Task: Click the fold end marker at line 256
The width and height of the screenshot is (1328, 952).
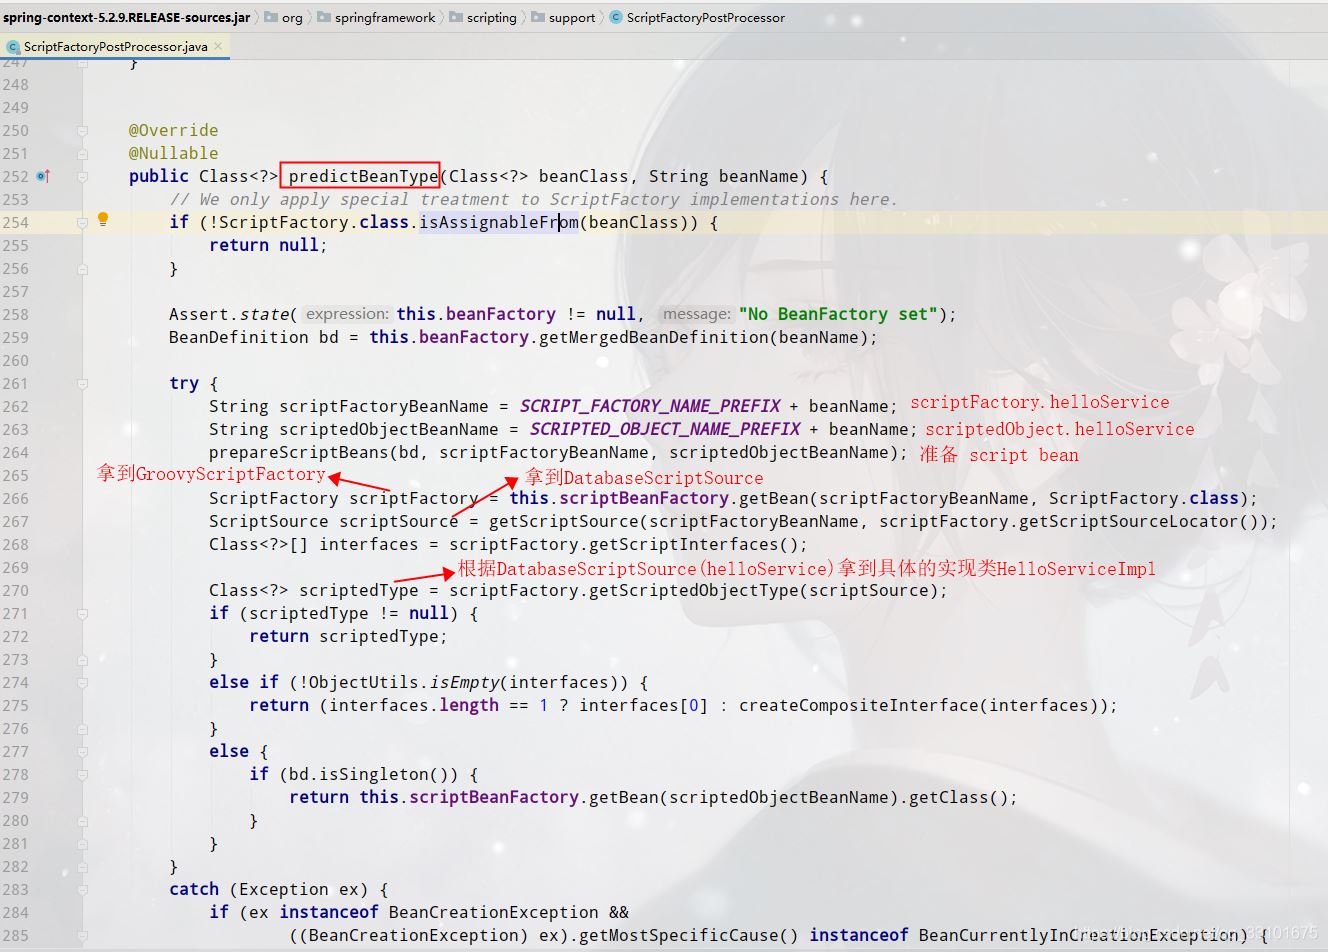Action: [x=82, y=269]
